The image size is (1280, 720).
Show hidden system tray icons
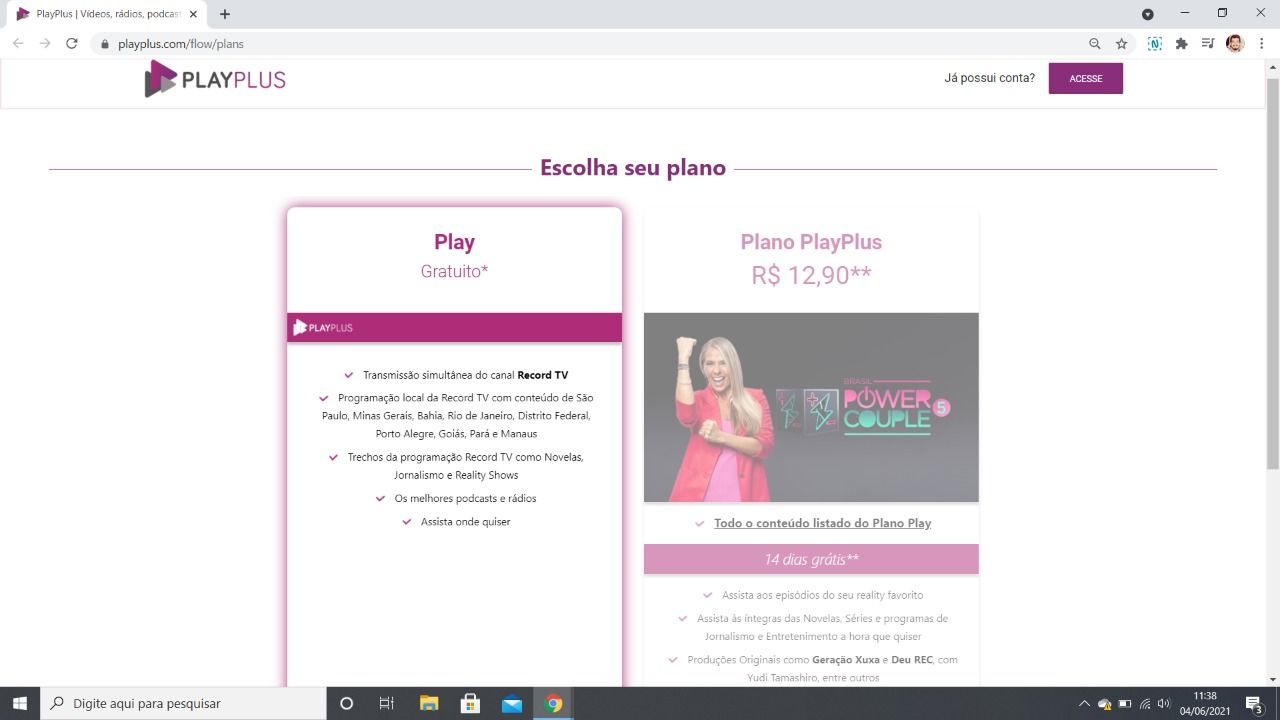coord(1084,703)
